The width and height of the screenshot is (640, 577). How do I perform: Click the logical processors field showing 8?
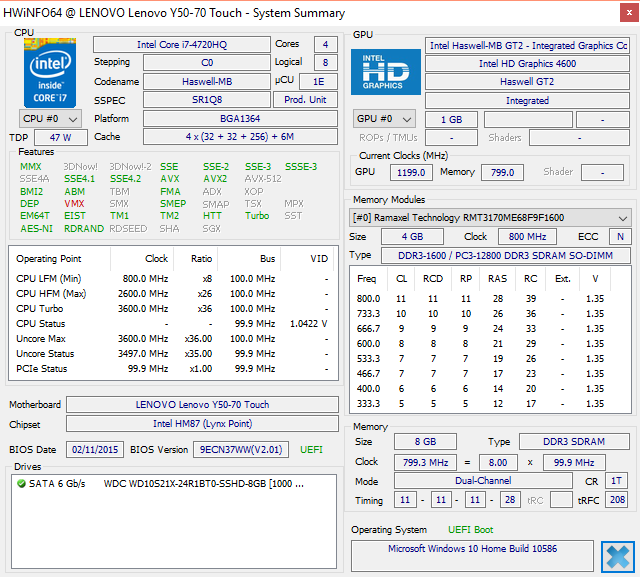coord(326,62)
